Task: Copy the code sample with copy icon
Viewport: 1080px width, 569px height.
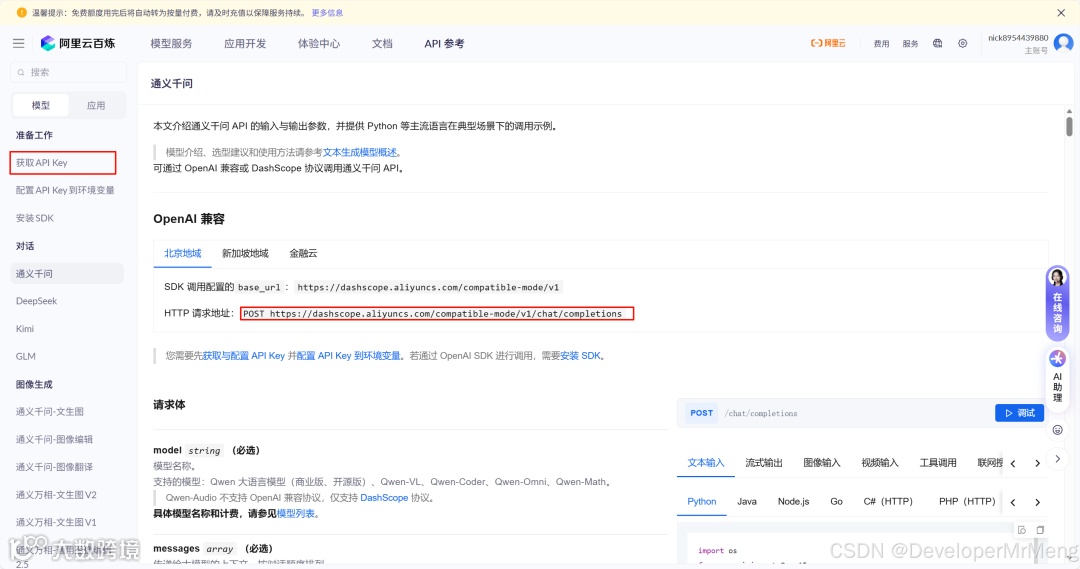Action: [1040, 530]
